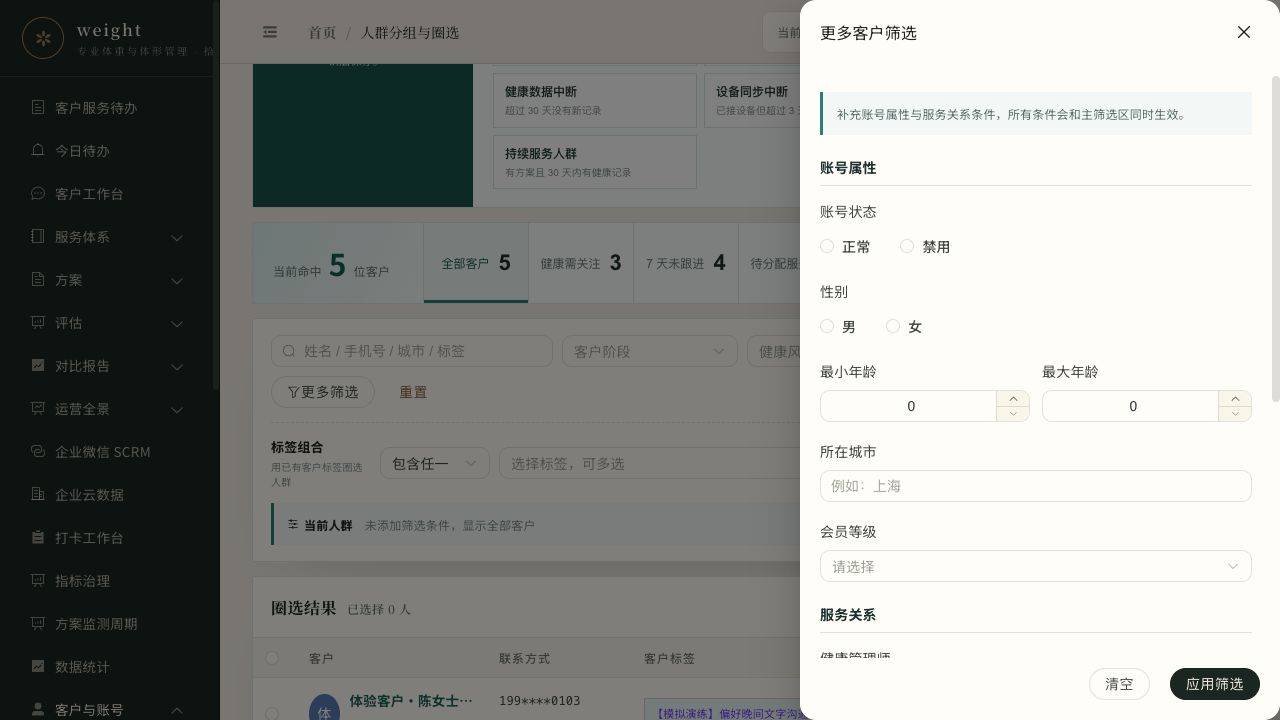Expand the 服务体系 menu
Screen dimensions: 1280x720
point(177,237)
